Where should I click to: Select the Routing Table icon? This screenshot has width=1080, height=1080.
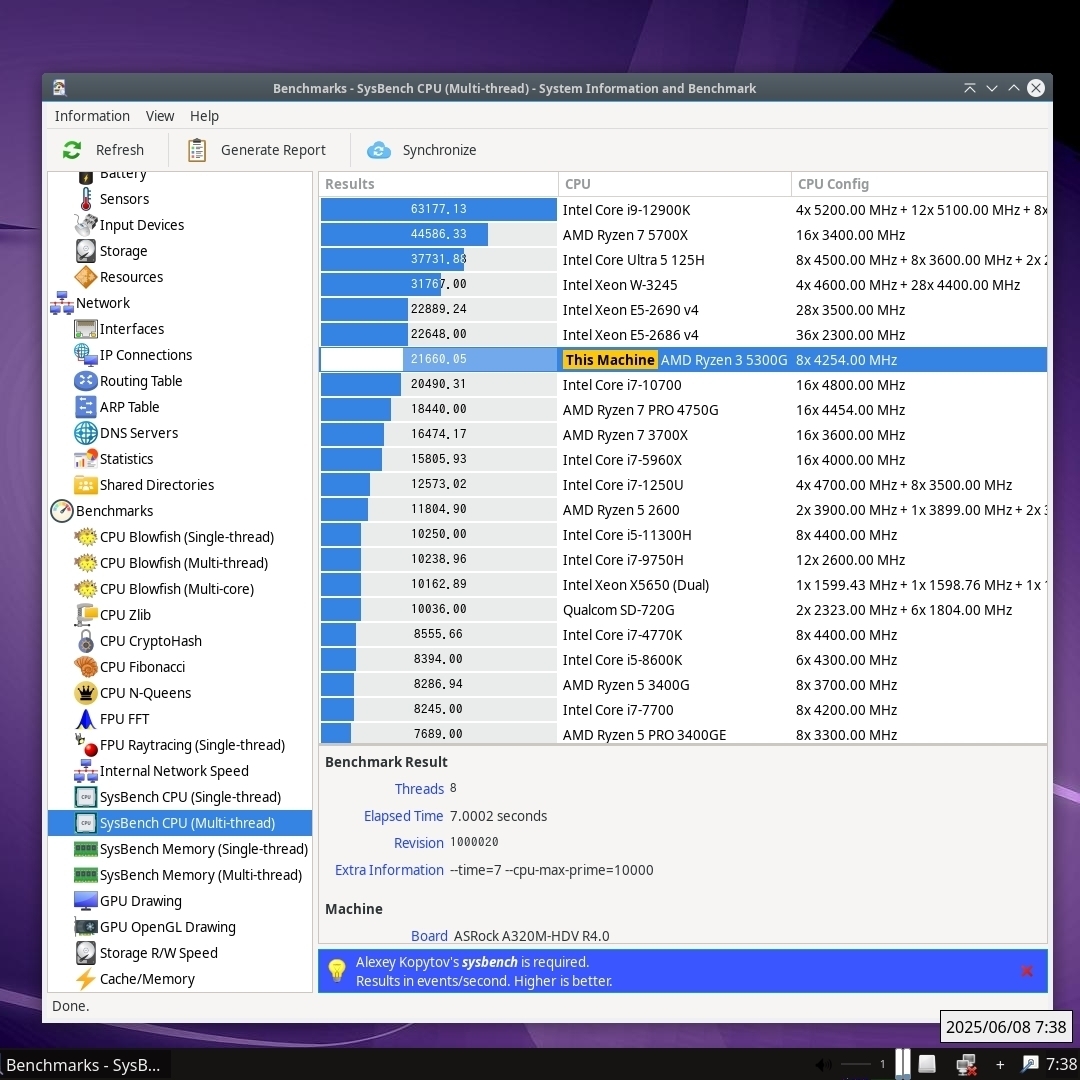[85, 381]
